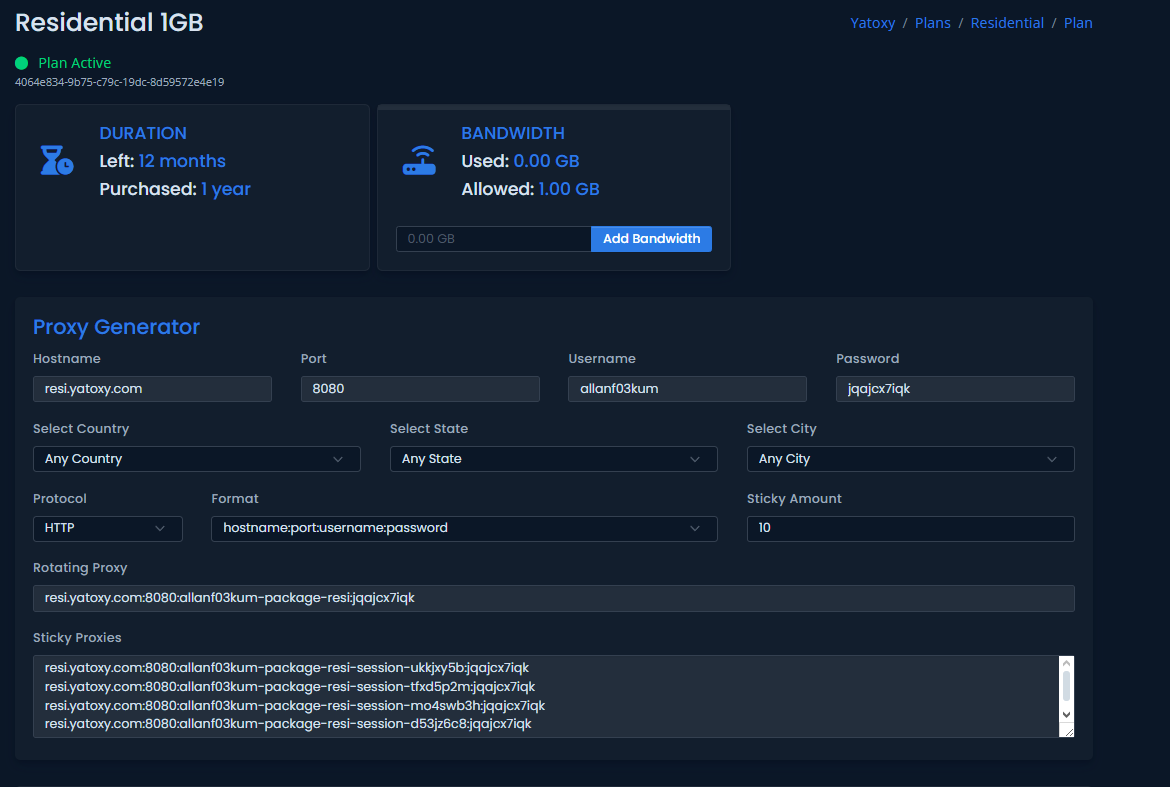Click the DURATION card title
1170x787 pixels.
tap(143, 134)
